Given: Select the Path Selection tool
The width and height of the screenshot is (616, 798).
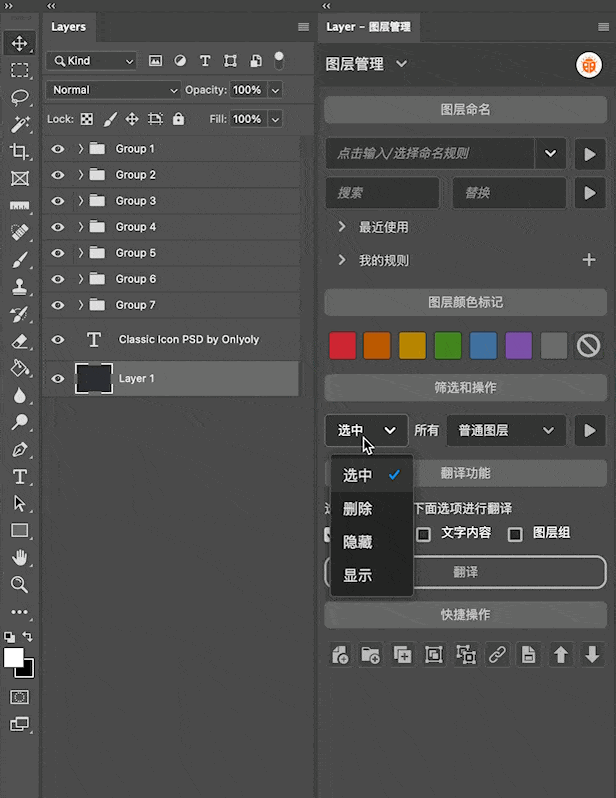Looking at the screenshot, I should coord(19,503).
